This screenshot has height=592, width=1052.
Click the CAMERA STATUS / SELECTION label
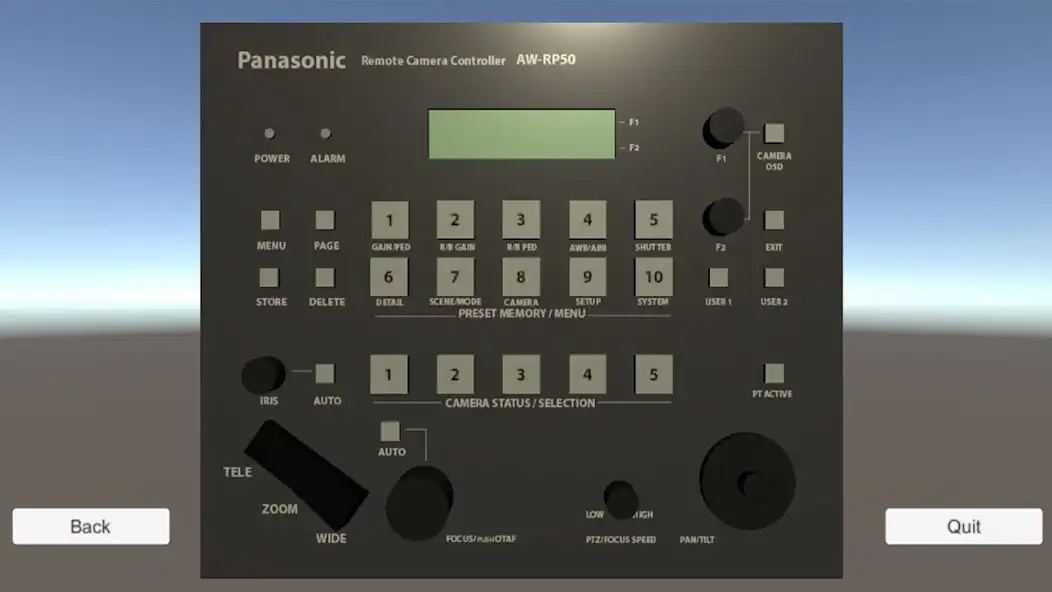pos(520,403)
